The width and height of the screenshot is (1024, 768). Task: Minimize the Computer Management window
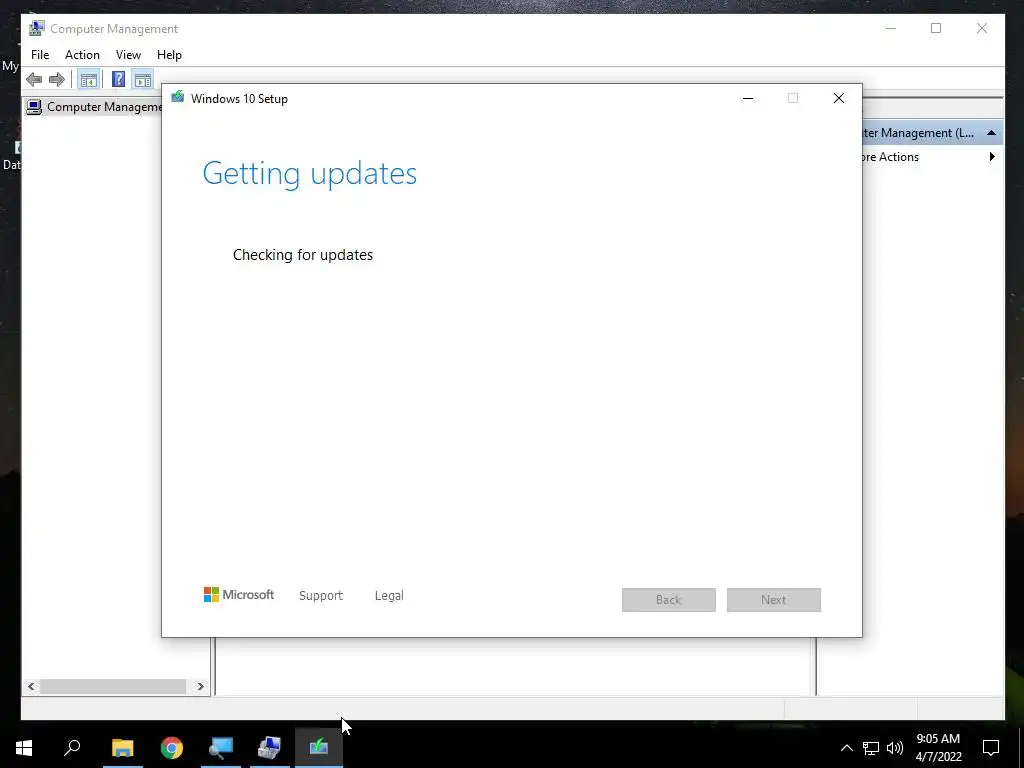click(891, 28)
